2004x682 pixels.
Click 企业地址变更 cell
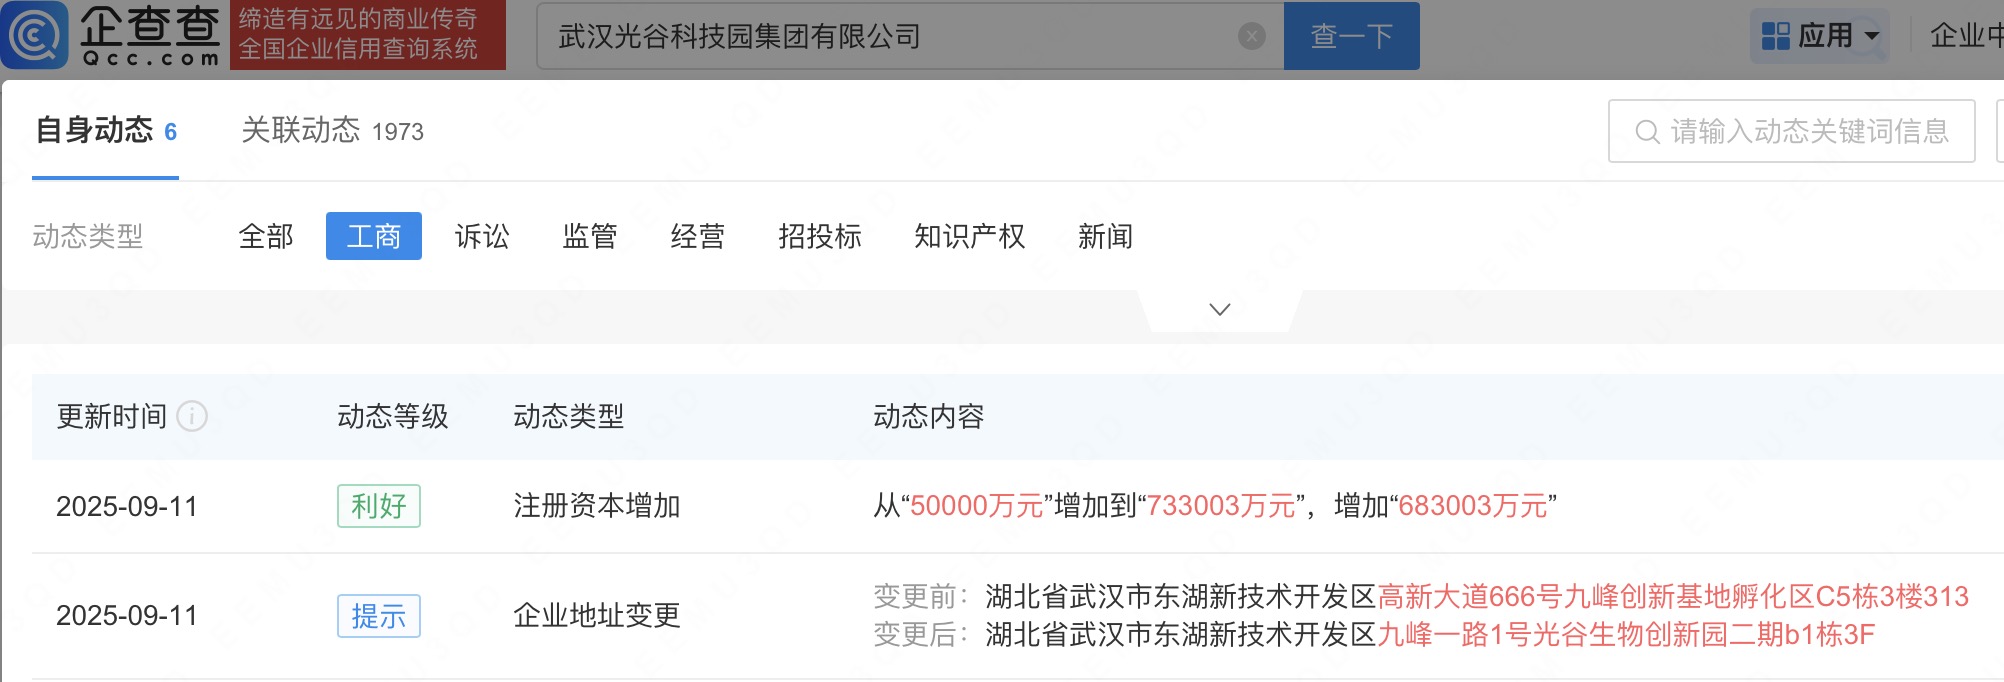[597, 616]
